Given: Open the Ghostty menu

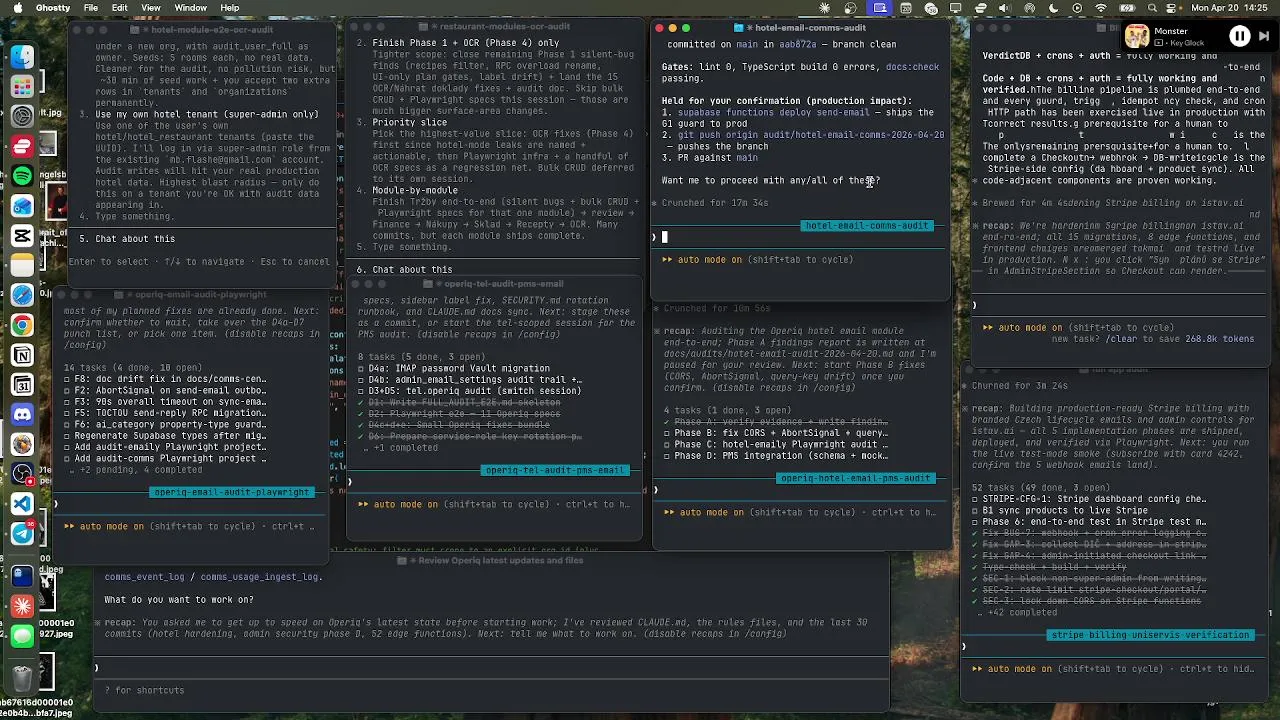Looking at the screenshot, I should [x=53, y=8].
